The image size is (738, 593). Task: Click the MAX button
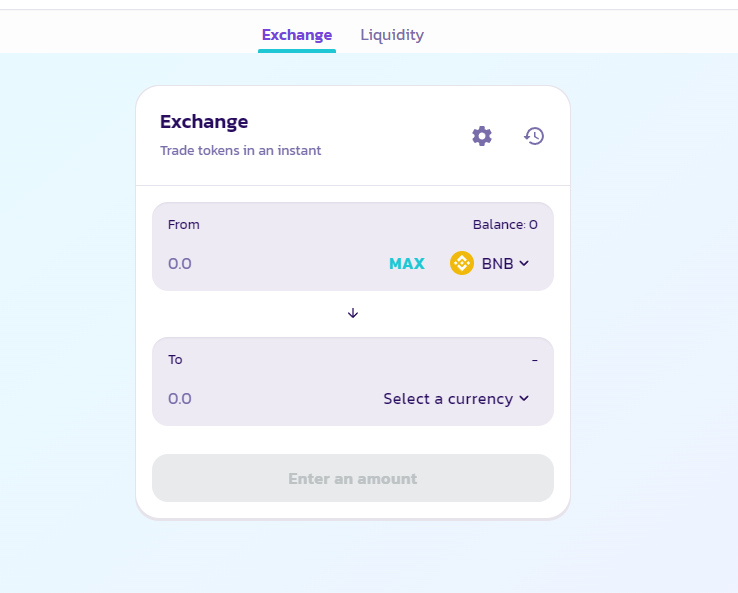[x=407, y=264]
